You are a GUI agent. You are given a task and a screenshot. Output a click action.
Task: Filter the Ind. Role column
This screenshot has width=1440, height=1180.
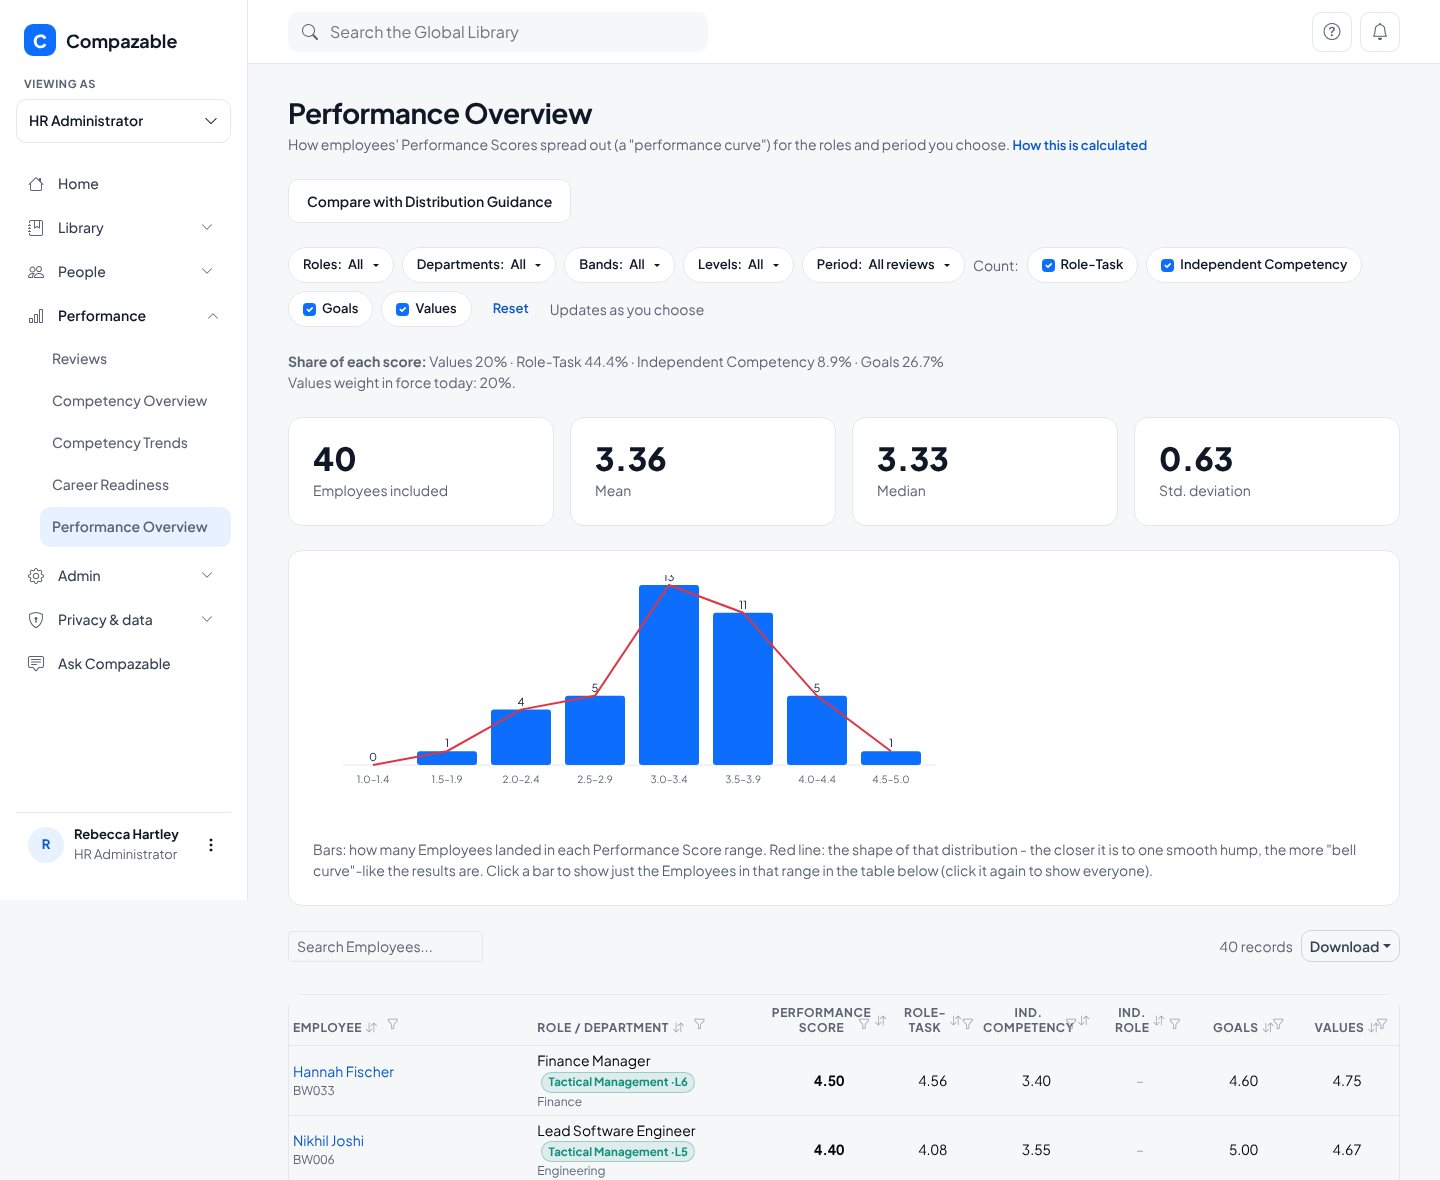click(1175, 1023)
